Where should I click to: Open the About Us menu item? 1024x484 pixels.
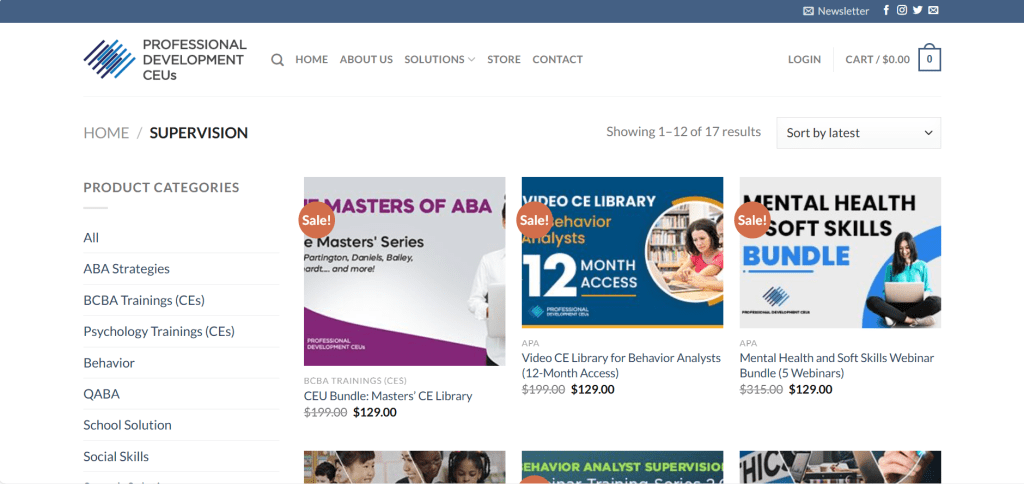tap(366, 60)
